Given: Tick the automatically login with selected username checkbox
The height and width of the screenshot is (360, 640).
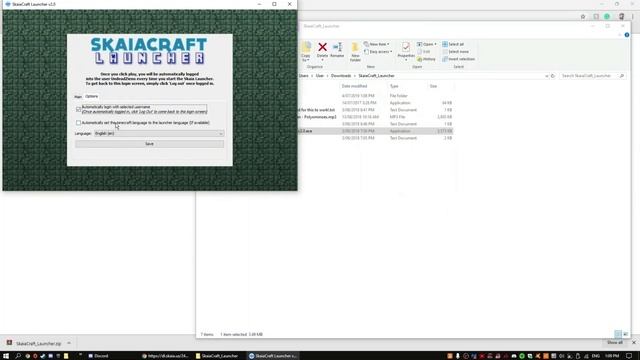Looking at the screenshot, I should click(78, 109).
